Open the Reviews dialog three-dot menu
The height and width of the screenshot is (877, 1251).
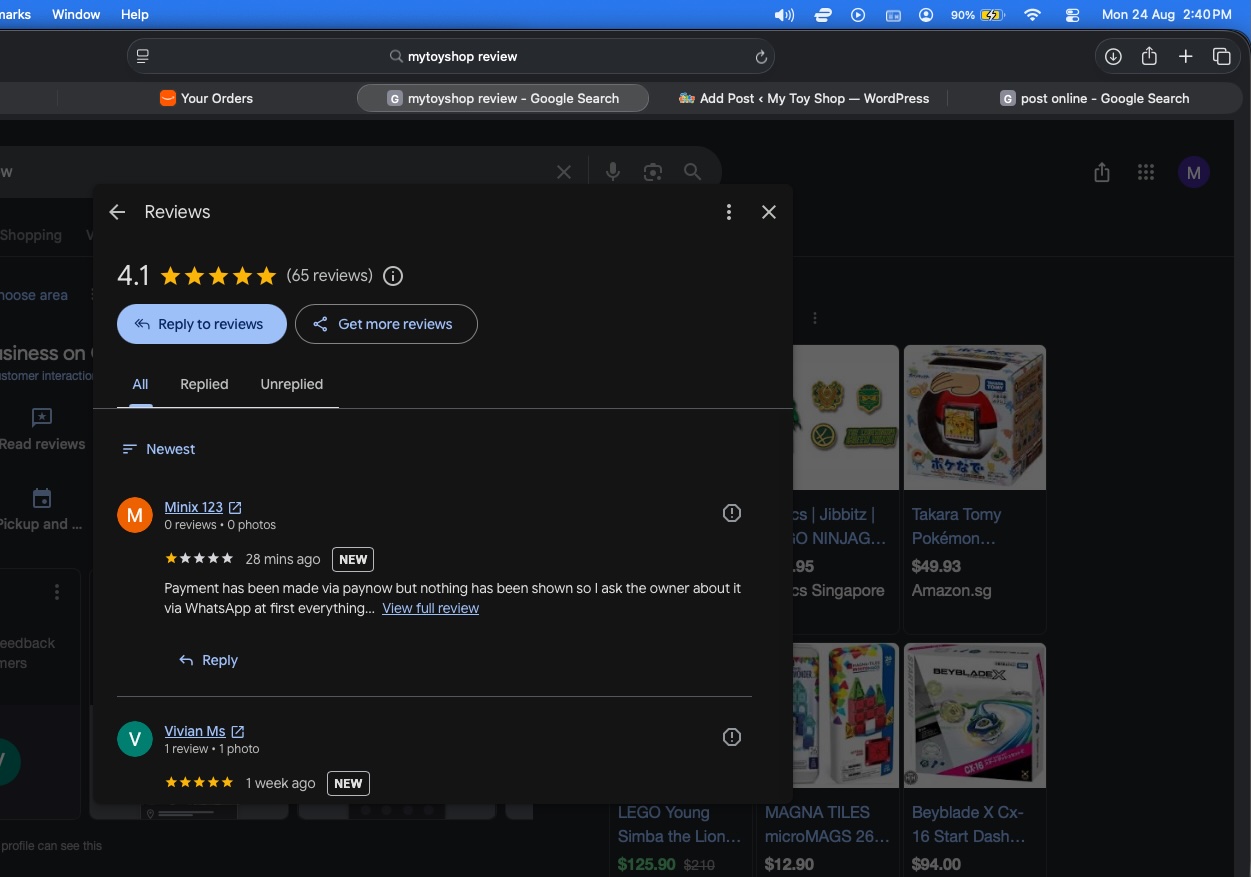729,212
